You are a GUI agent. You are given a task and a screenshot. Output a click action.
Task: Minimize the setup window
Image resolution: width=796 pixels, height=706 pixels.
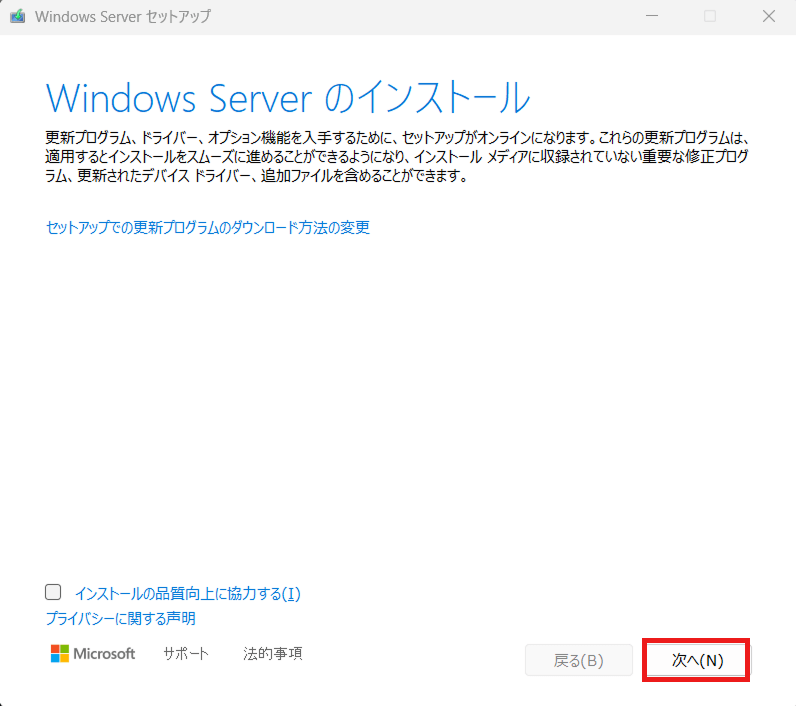(652, 16)
